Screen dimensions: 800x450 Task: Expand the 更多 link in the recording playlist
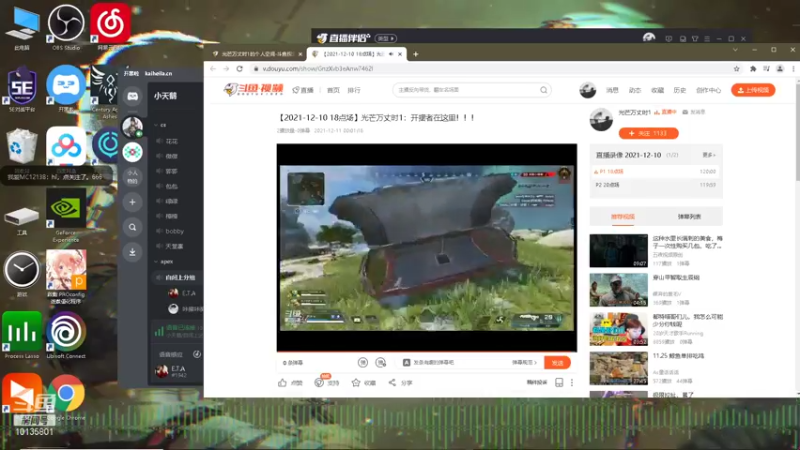click(x=709, y=155)
